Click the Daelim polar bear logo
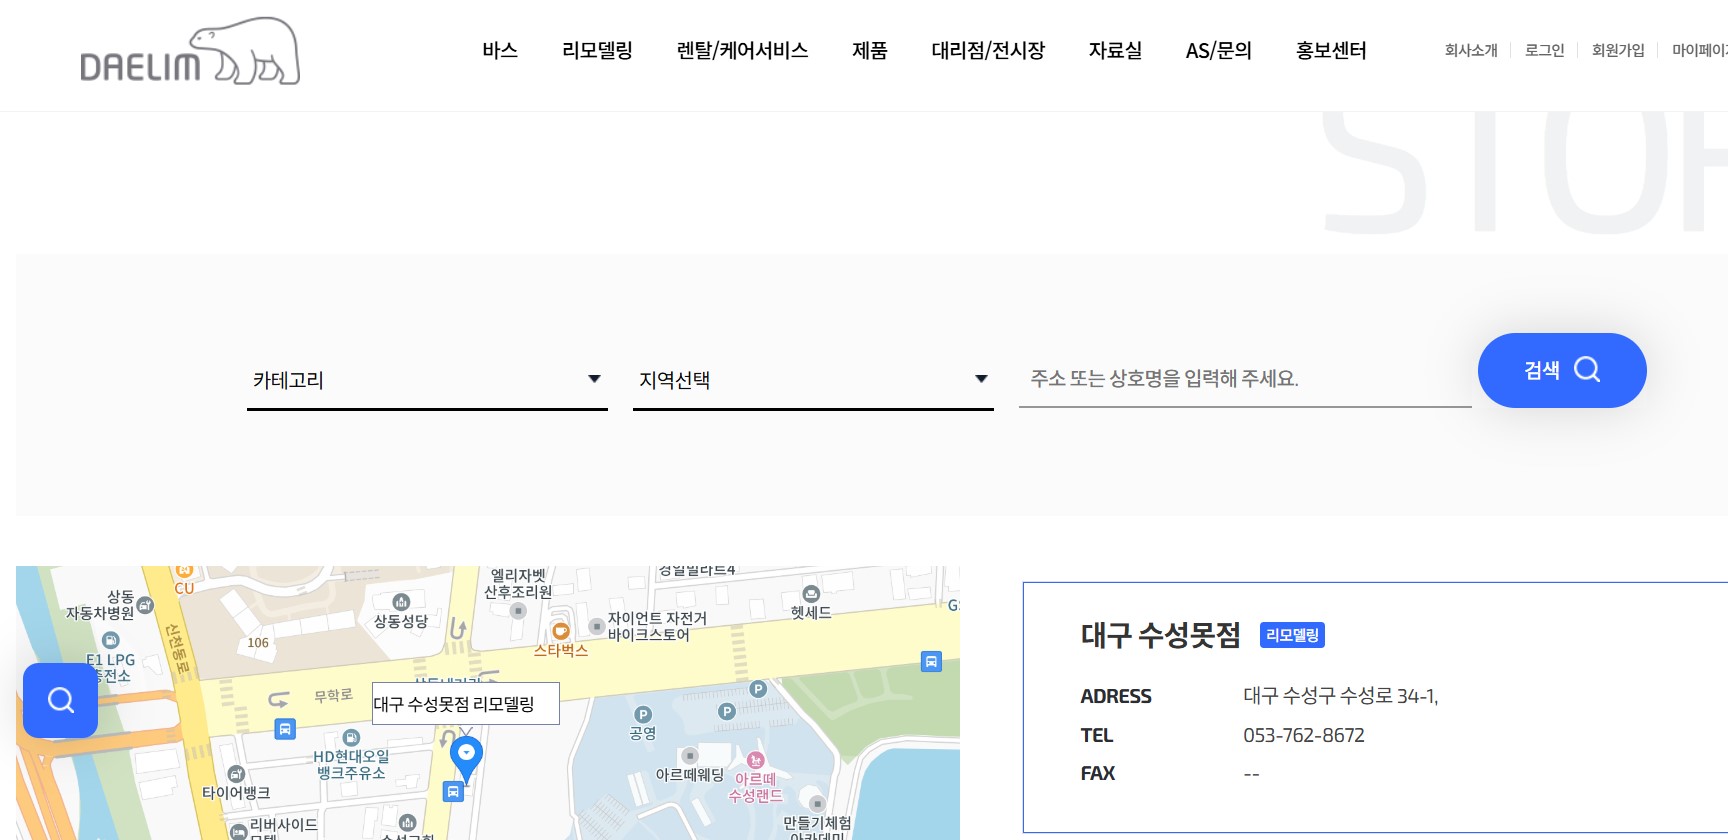Viewport: 1728px width, 840px height. point(190,52)
